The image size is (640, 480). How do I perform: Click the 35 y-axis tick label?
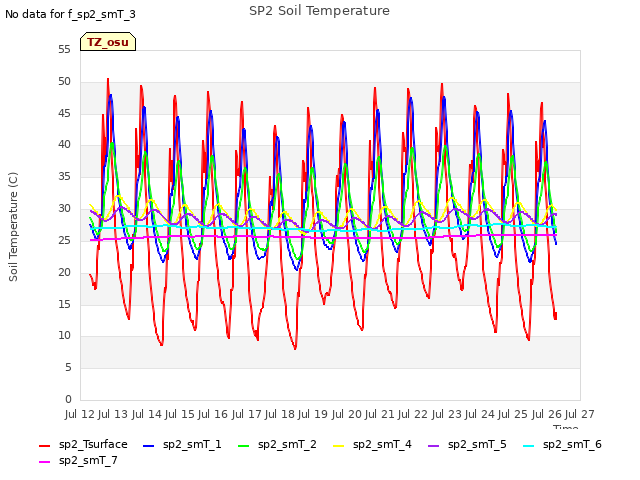coord(64,177)
